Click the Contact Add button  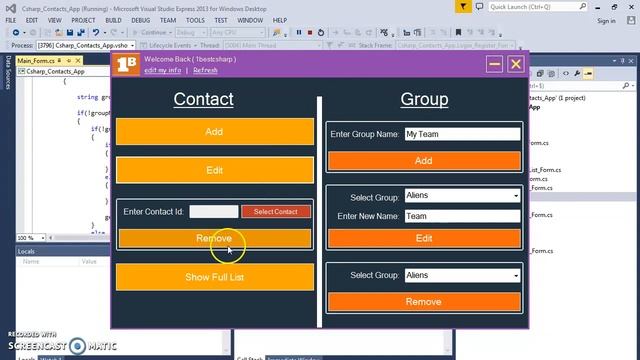pos(215,132)
